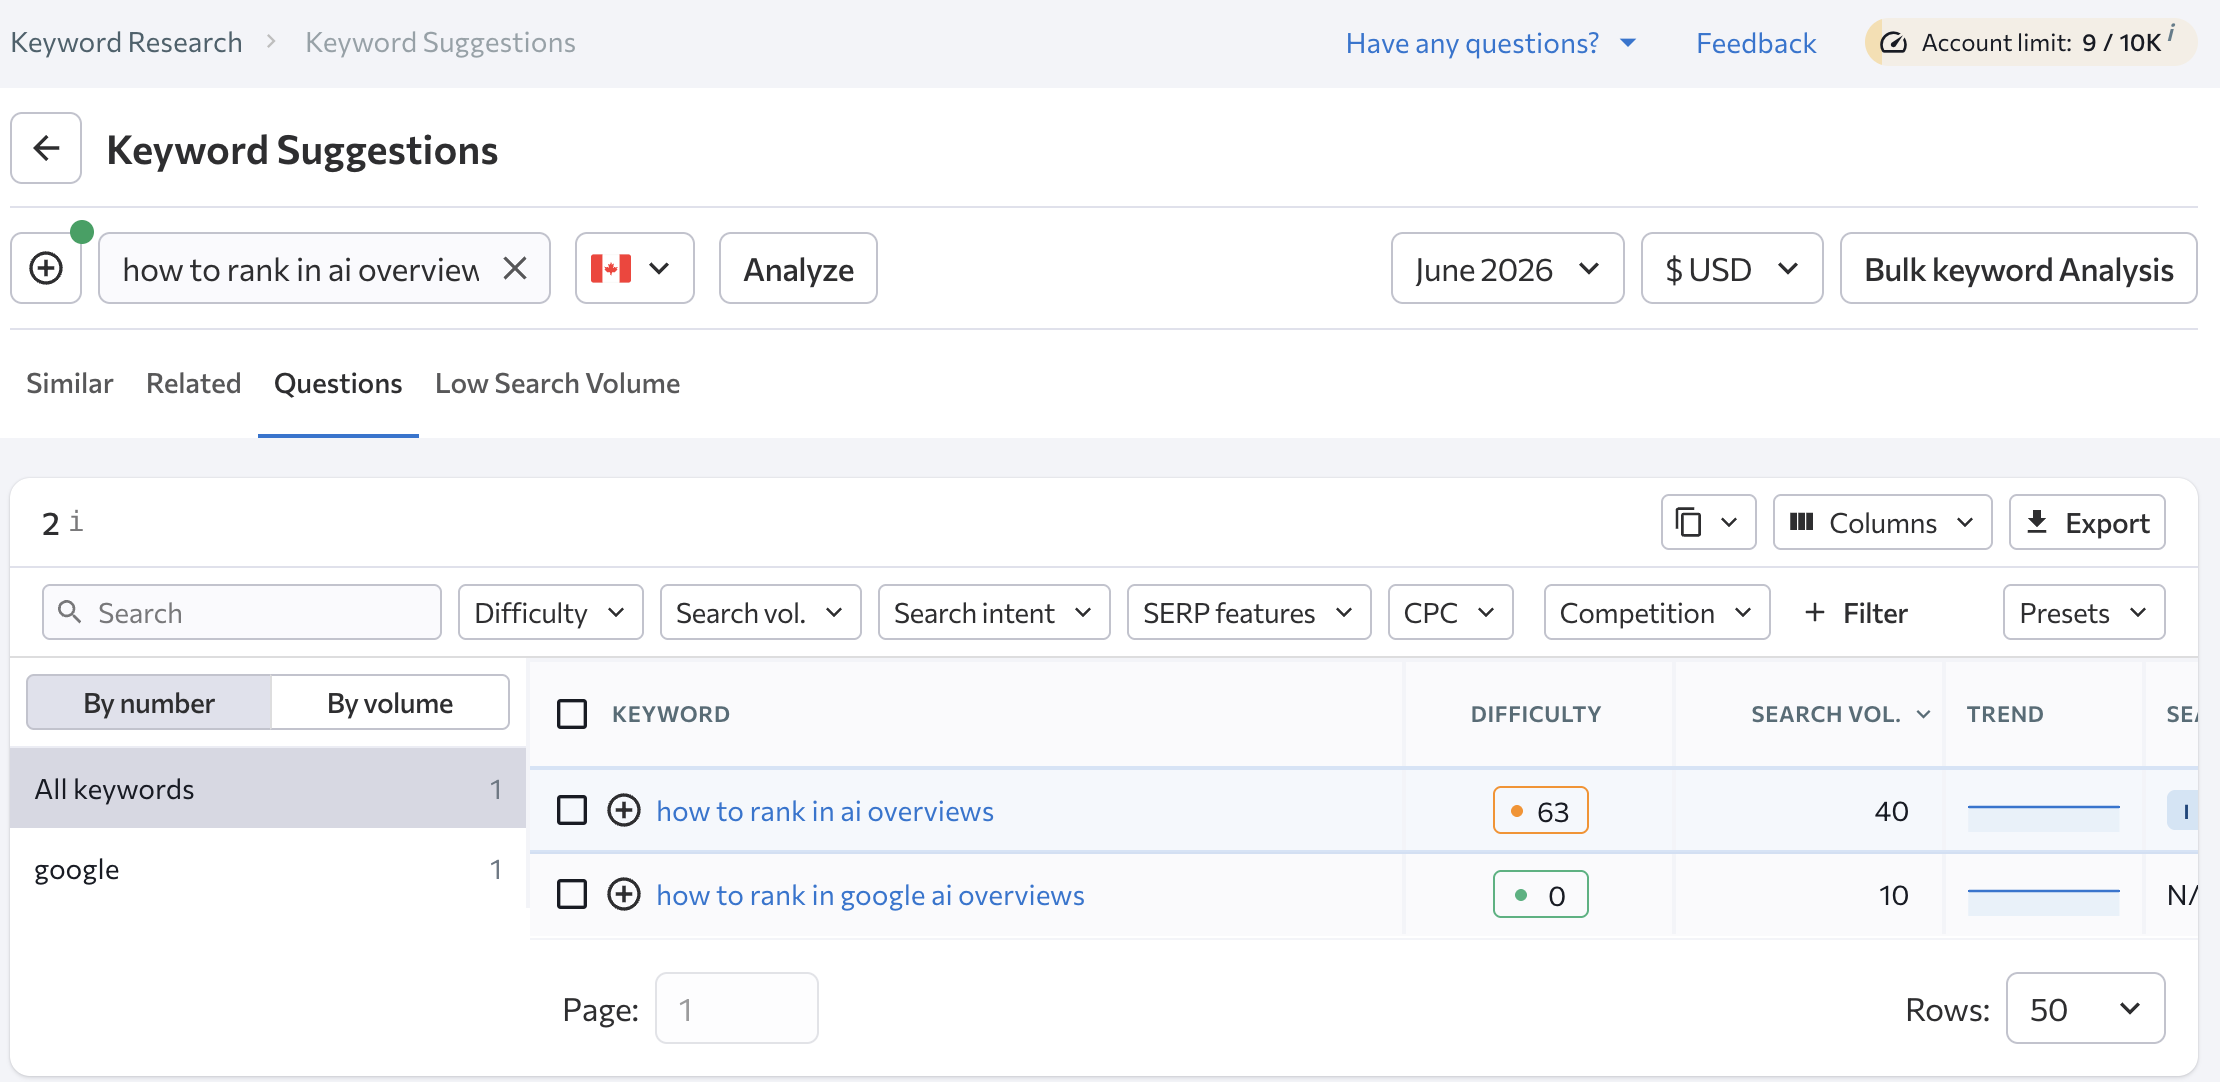Click the KEYWORD column header
Screen dimensions: 2220x1082
(671, 714)
